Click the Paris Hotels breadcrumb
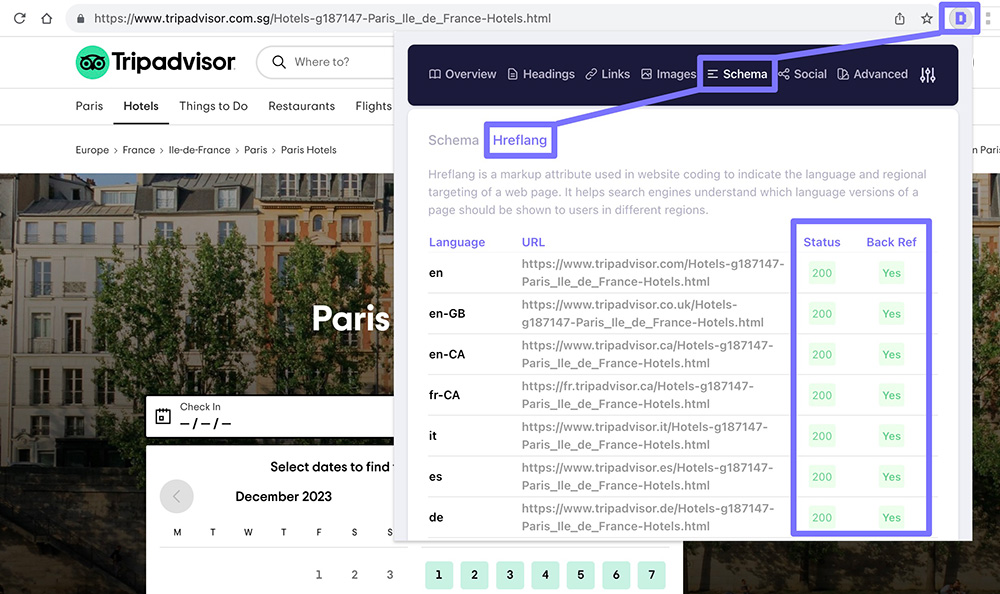This screenshot has height=594, width=1000. click(x=309, y=150)
